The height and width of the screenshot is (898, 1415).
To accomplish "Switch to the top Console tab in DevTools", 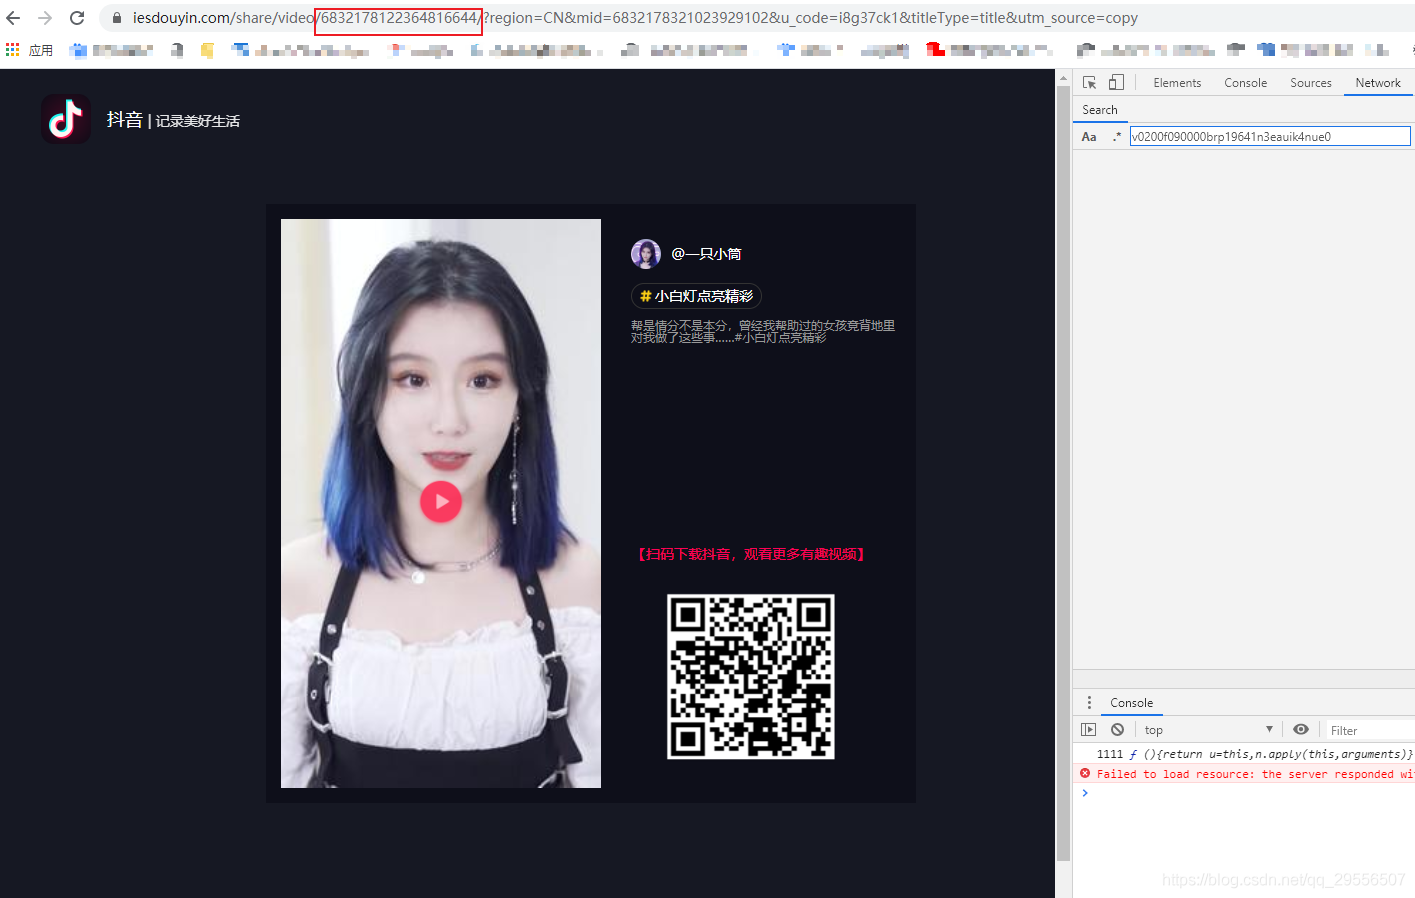I will point(1245,83).
